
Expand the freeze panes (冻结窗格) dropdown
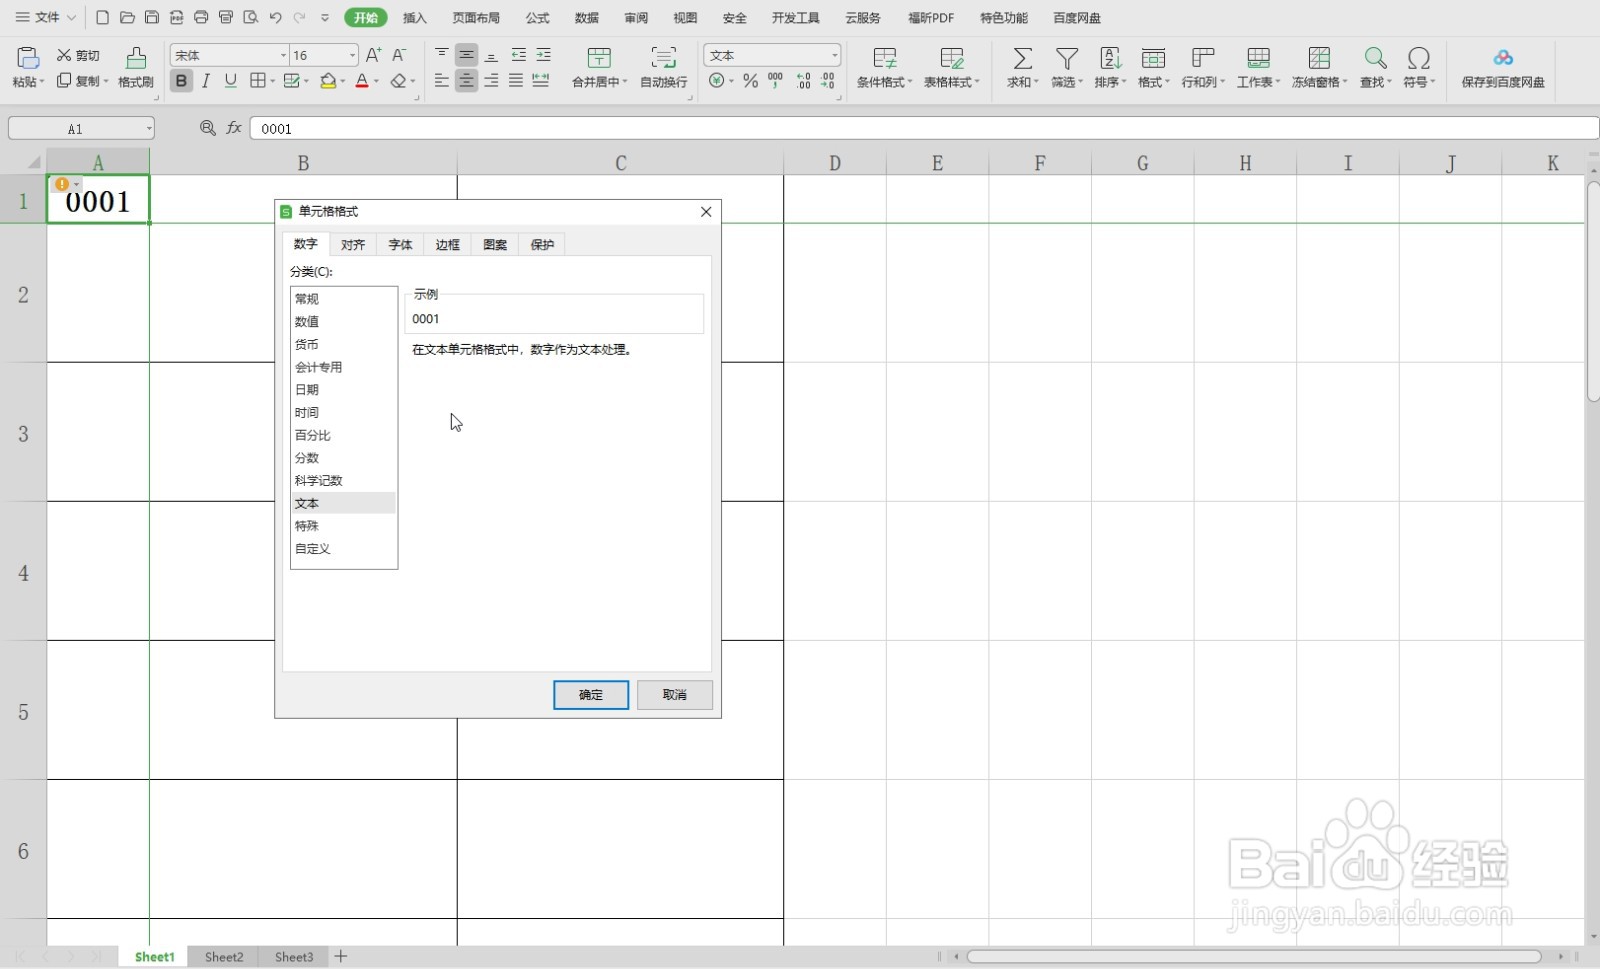(1344, 82)
